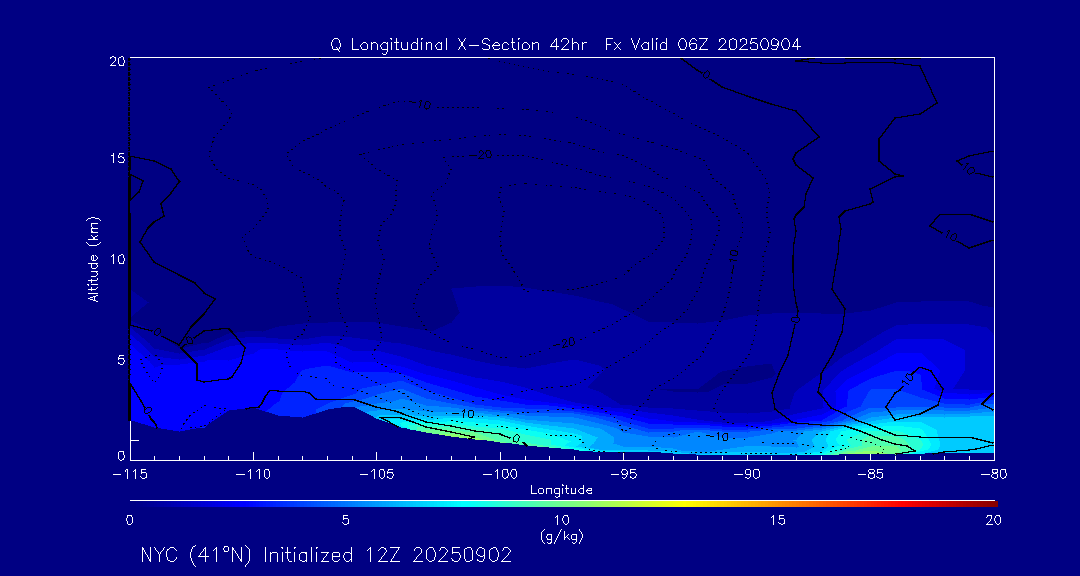This screenshot has width=1080, height=576.
Task: Click the colorbar tick label 5
Action: pyautogui.click(x=346, y=520)
